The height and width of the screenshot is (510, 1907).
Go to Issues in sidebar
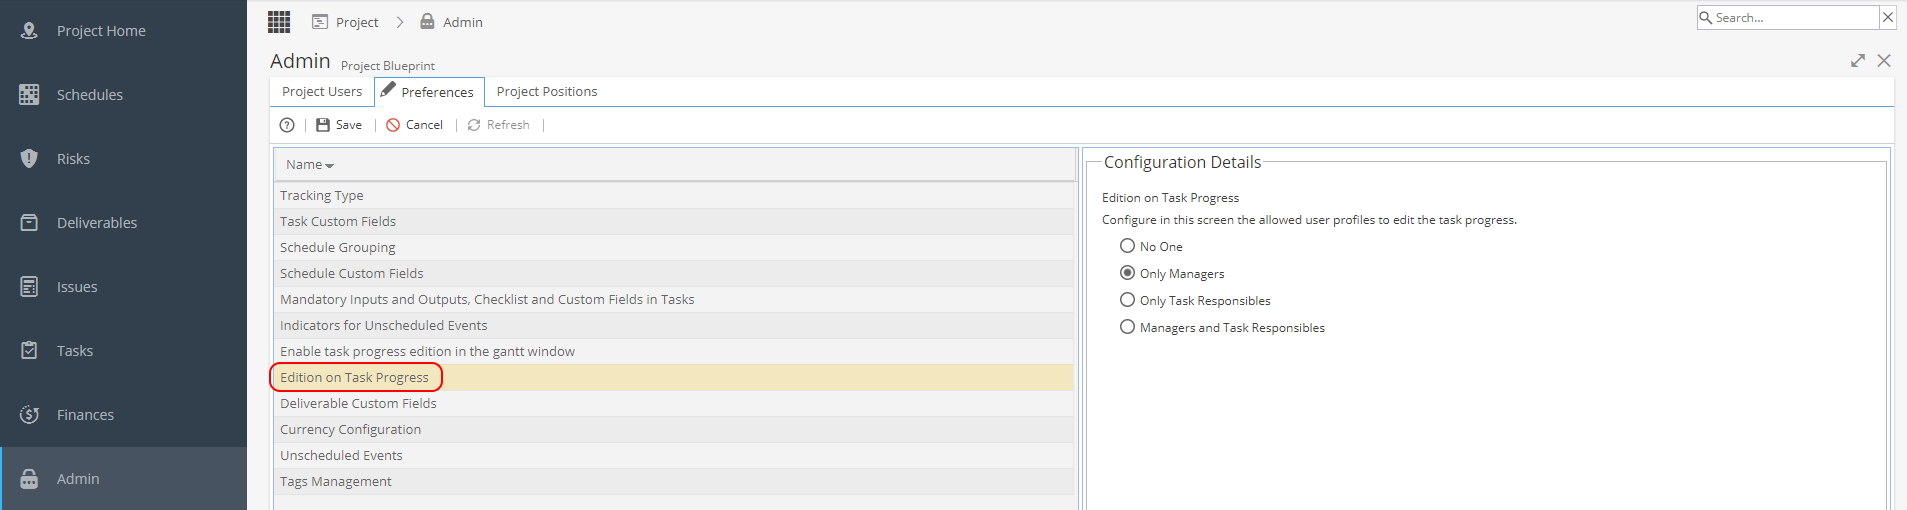tap(77, 287)
